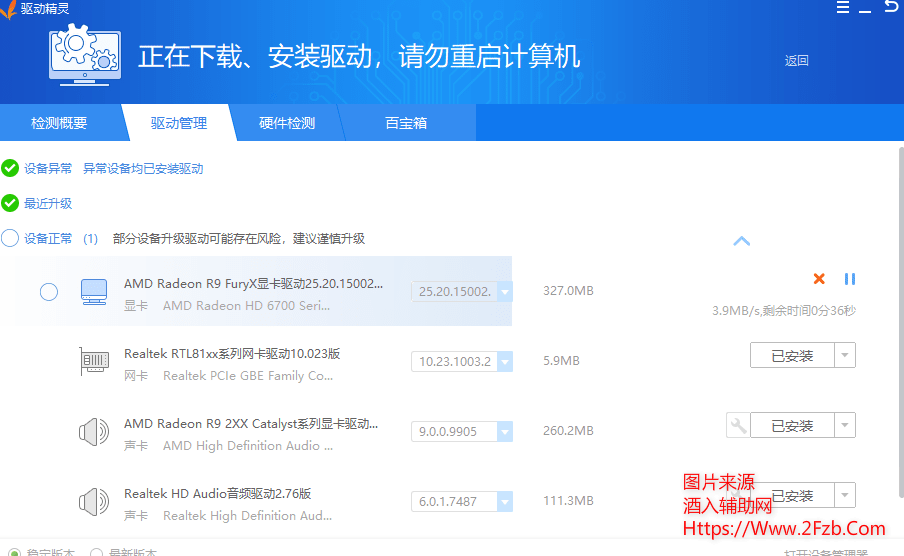Click the 返回 link in header
The height and width of the screenshot is (556, 904).
[796, 61]
